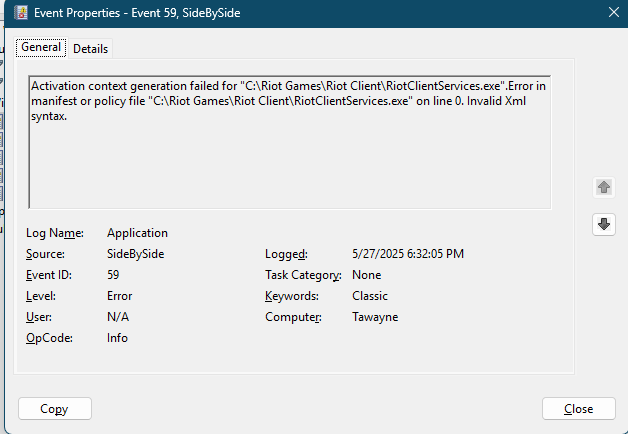Click the Level value "Error"
628x434 pixels.
click(119, 296)
